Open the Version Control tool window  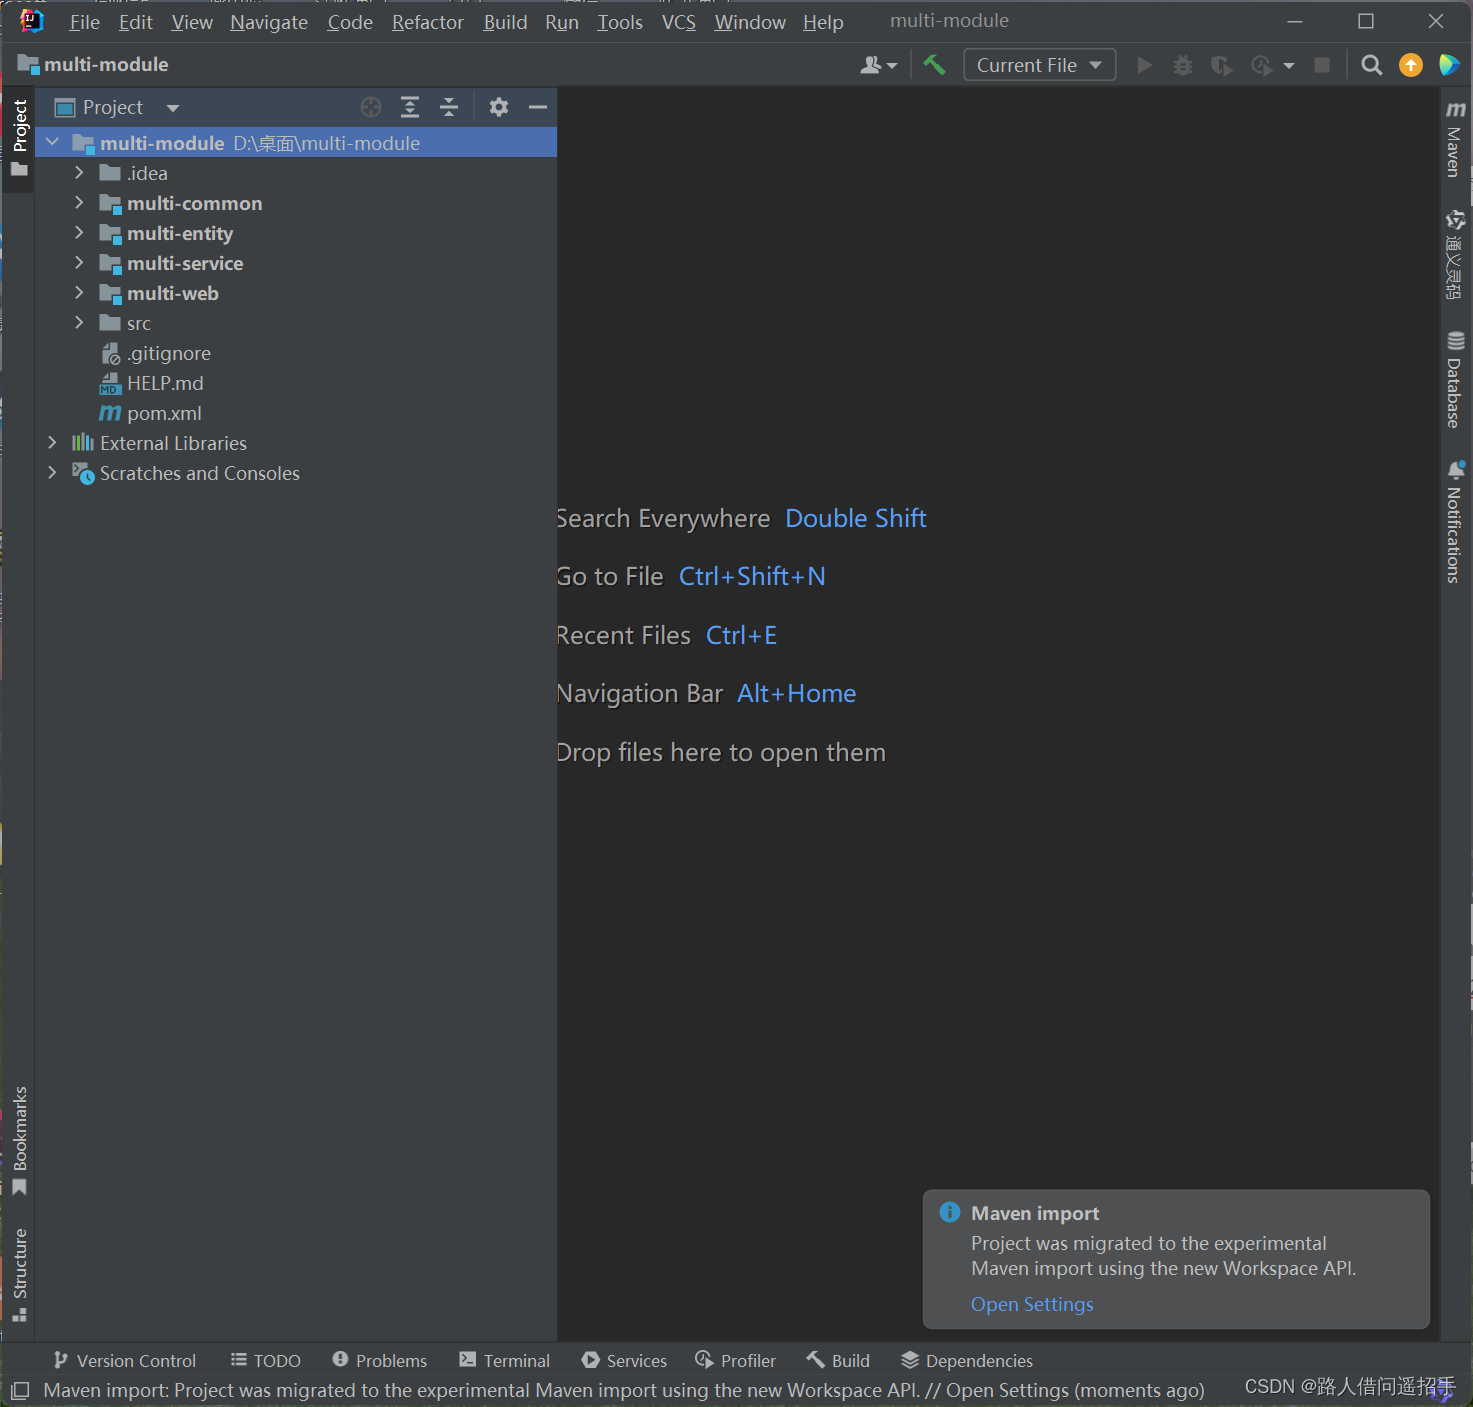125,1360
